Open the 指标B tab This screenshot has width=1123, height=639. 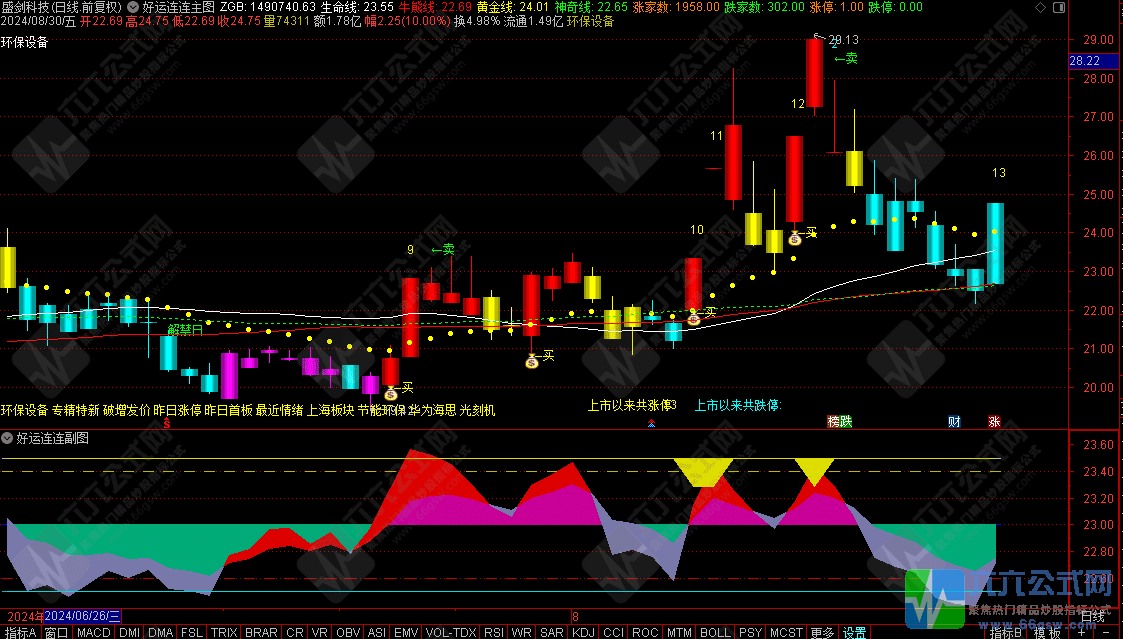(1006, 633)
